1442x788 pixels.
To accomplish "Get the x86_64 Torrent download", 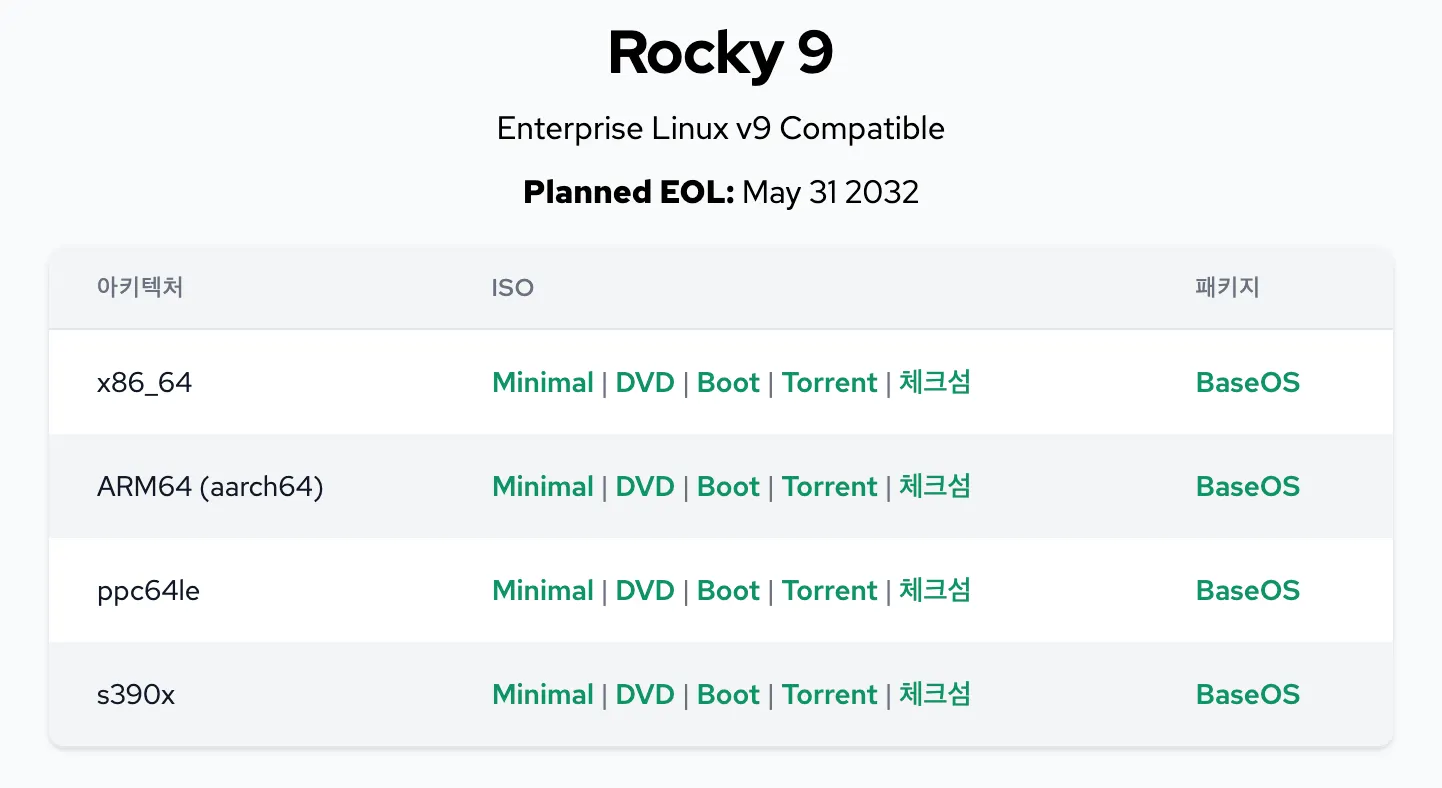I will point(829,383).
